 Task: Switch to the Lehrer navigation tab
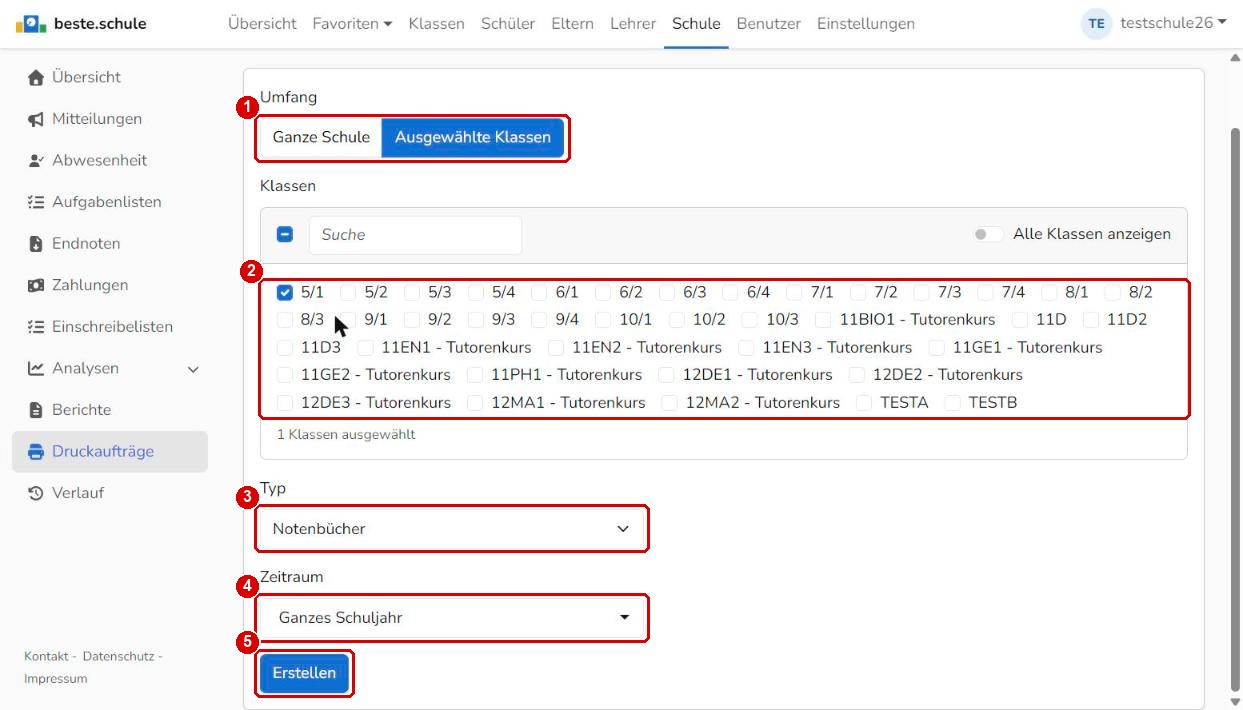point(633,23)
